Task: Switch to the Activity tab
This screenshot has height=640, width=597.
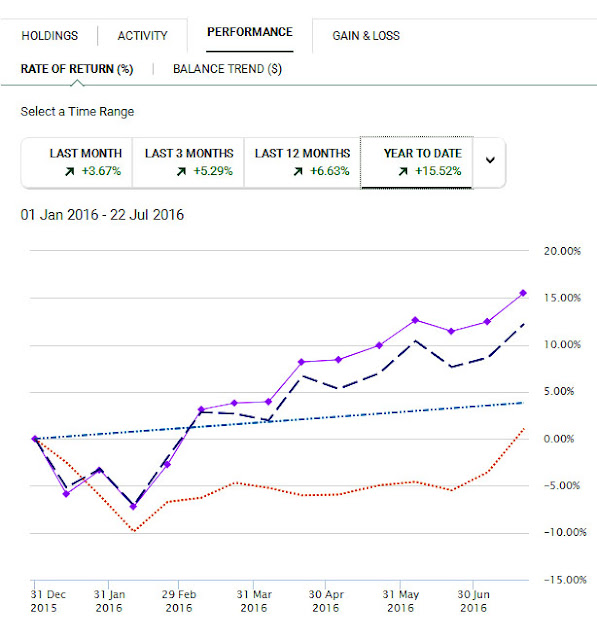Action: click(142, 36)
